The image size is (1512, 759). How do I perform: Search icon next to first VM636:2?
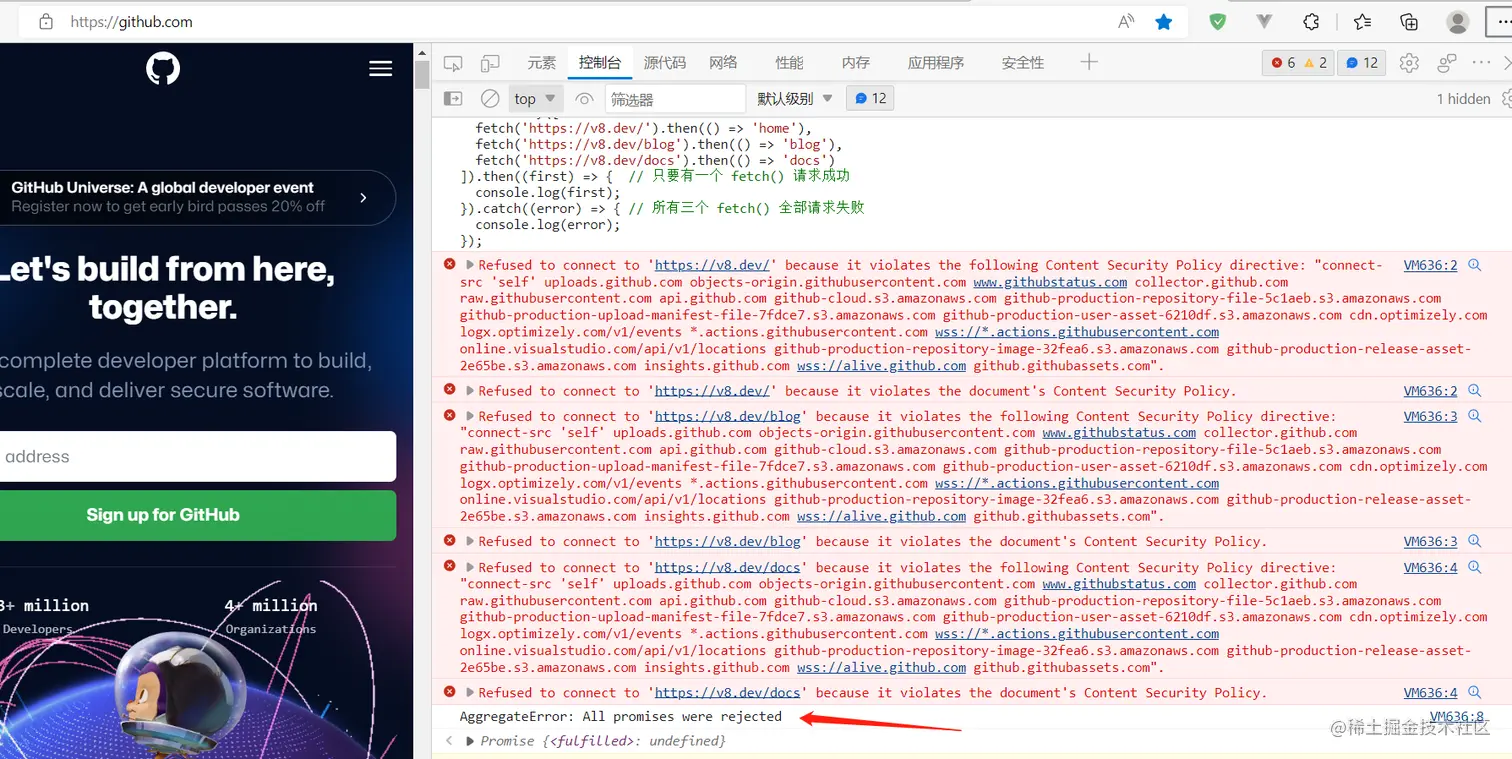[1474, 265]
